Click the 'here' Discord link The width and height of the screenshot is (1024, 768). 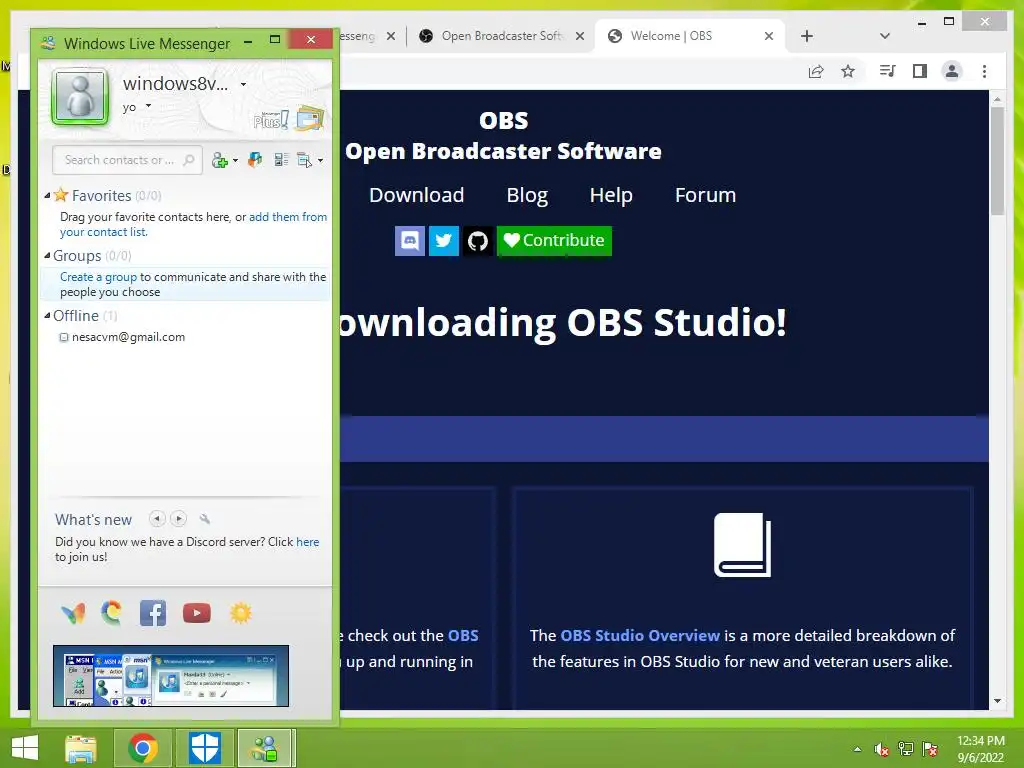coord(308,541)
